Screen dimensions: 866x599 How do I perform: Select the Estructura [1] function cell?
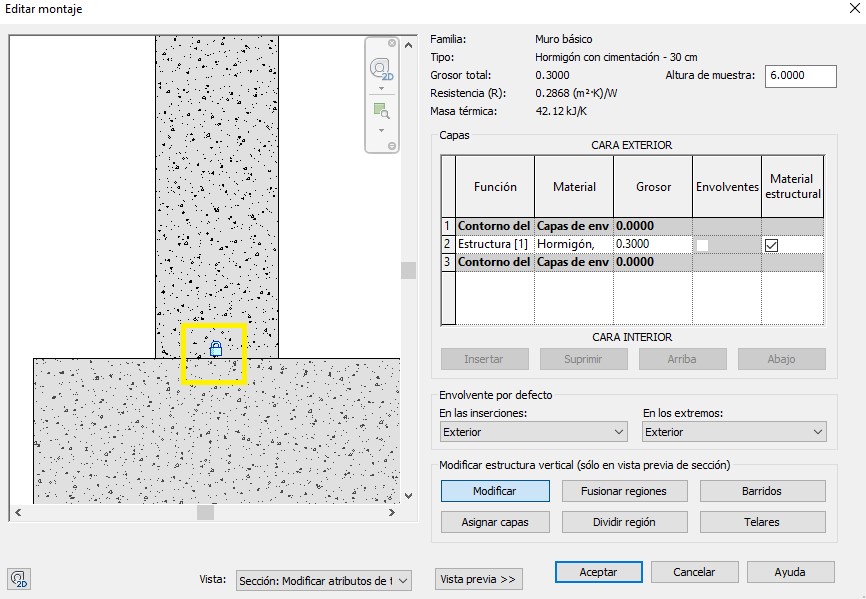[494, 244]
